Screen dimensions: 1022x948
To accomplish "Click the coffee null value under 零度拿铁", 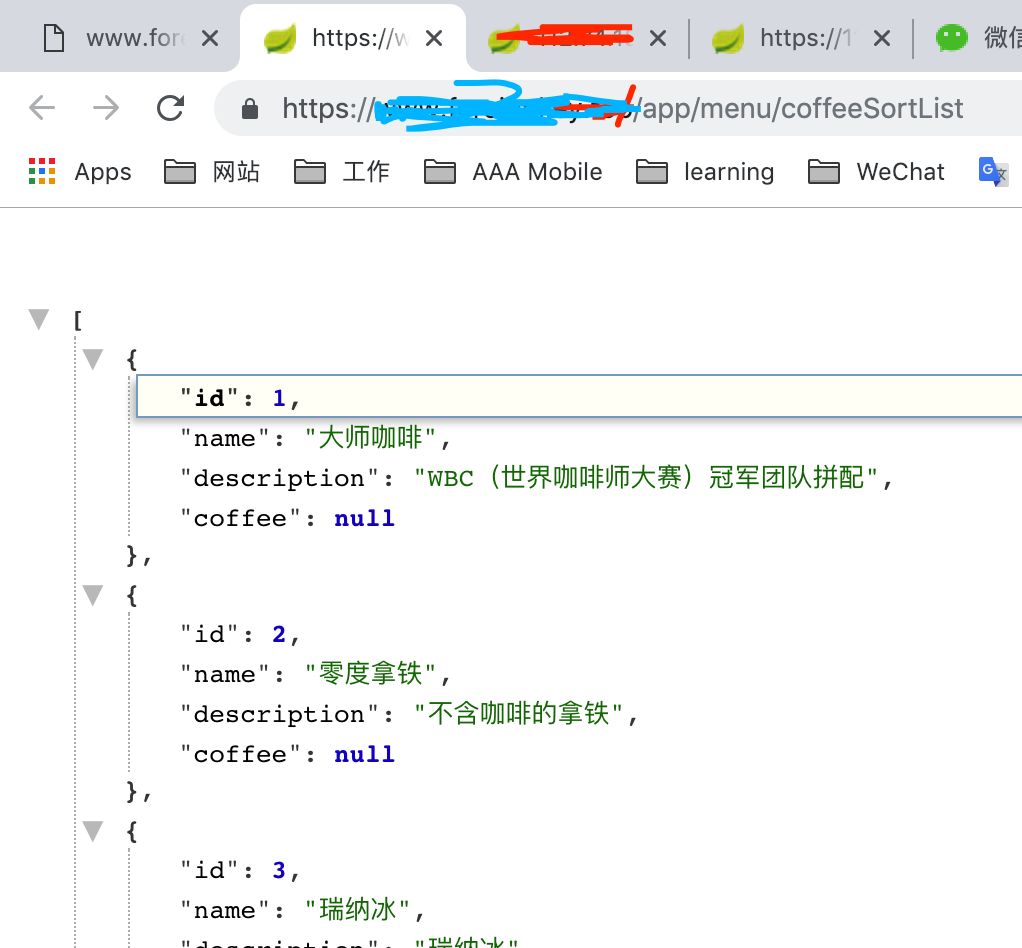I will pyautogui.click(x=364, y=754).
